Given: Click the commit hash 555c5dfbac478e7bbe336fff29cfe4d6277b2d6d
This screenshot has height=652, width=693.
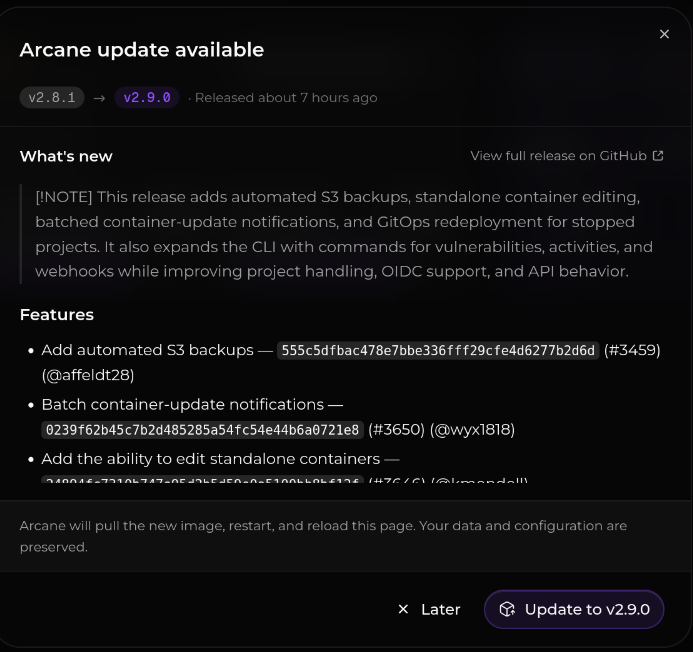Looking at the screenshot, I should click(438, 351).
